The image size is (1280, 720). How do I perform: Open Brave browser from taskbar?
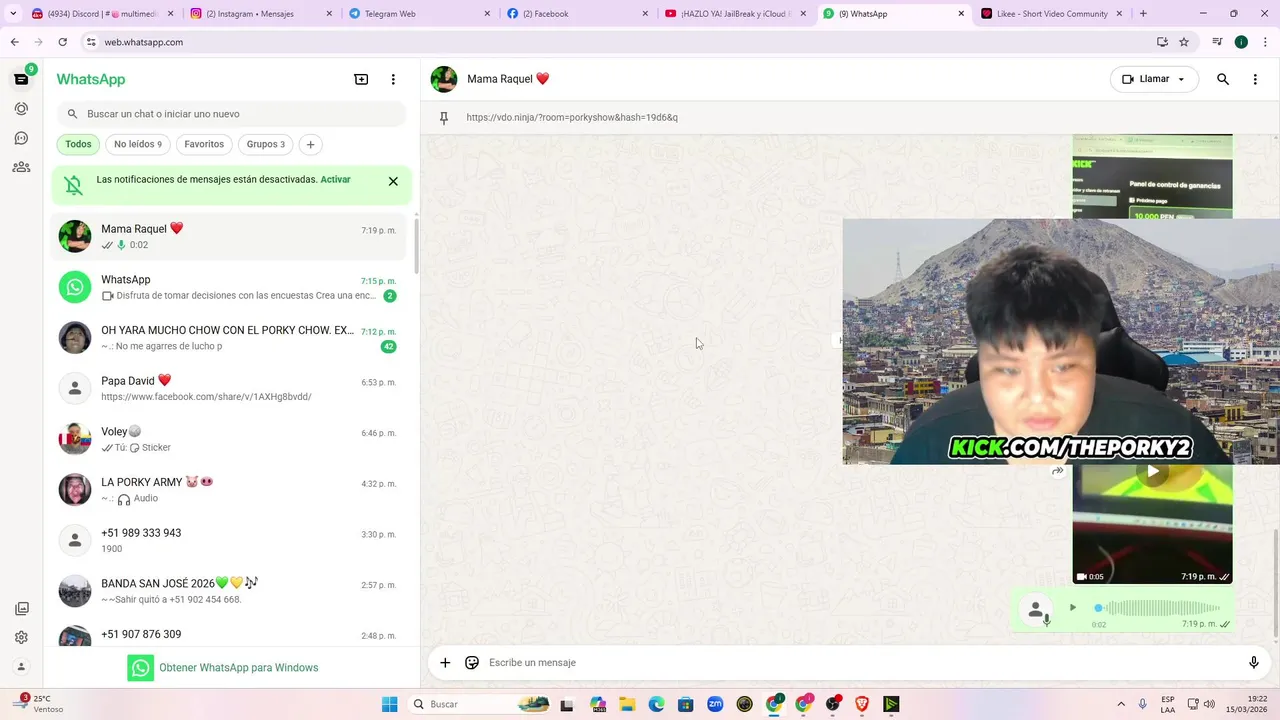pyautogui.click(x=861, y=704)
